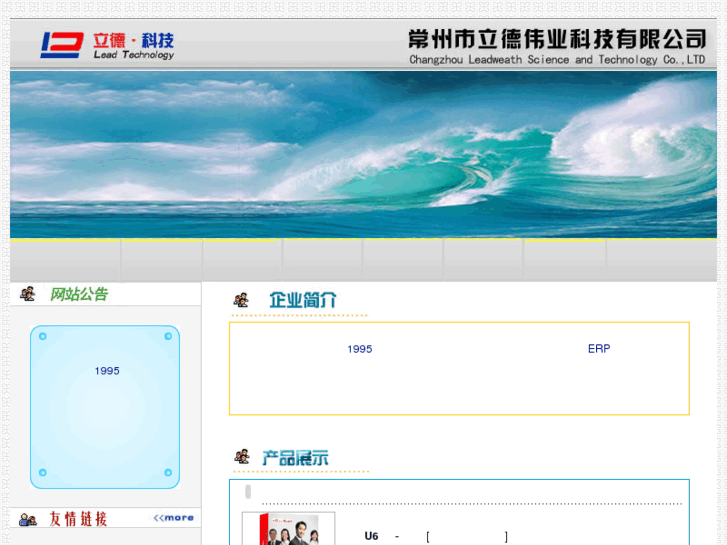Click 1995 in the 企业简介 box

tap(360, 349)
